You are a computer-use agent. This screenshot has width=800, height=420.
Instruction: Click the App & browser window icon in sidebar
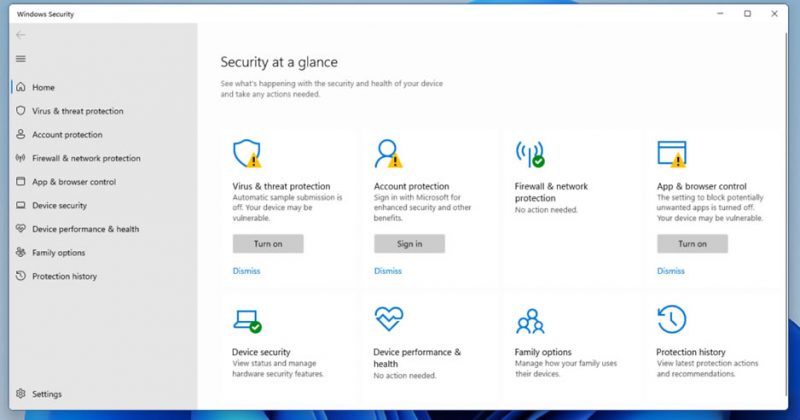[20, 181]
